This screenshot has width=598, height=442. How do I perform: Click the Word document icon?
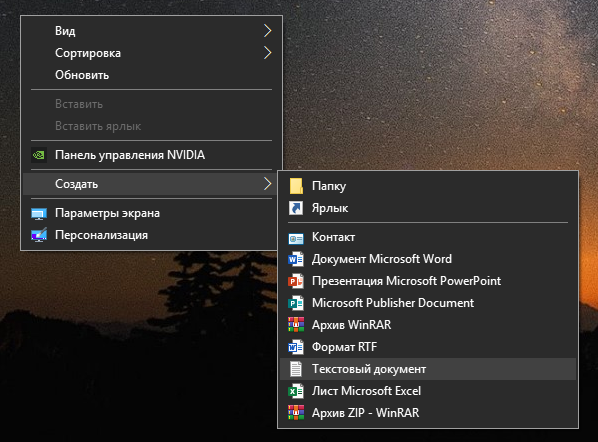(x=296, y=259)
